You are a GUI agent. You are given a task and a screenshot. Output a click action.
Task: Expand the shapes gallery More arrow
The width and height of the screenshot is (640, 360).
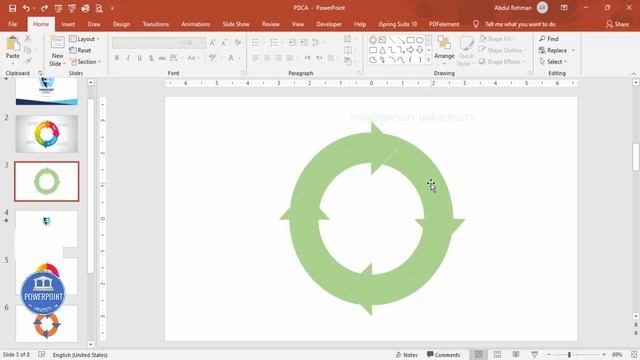click(429, 60)
